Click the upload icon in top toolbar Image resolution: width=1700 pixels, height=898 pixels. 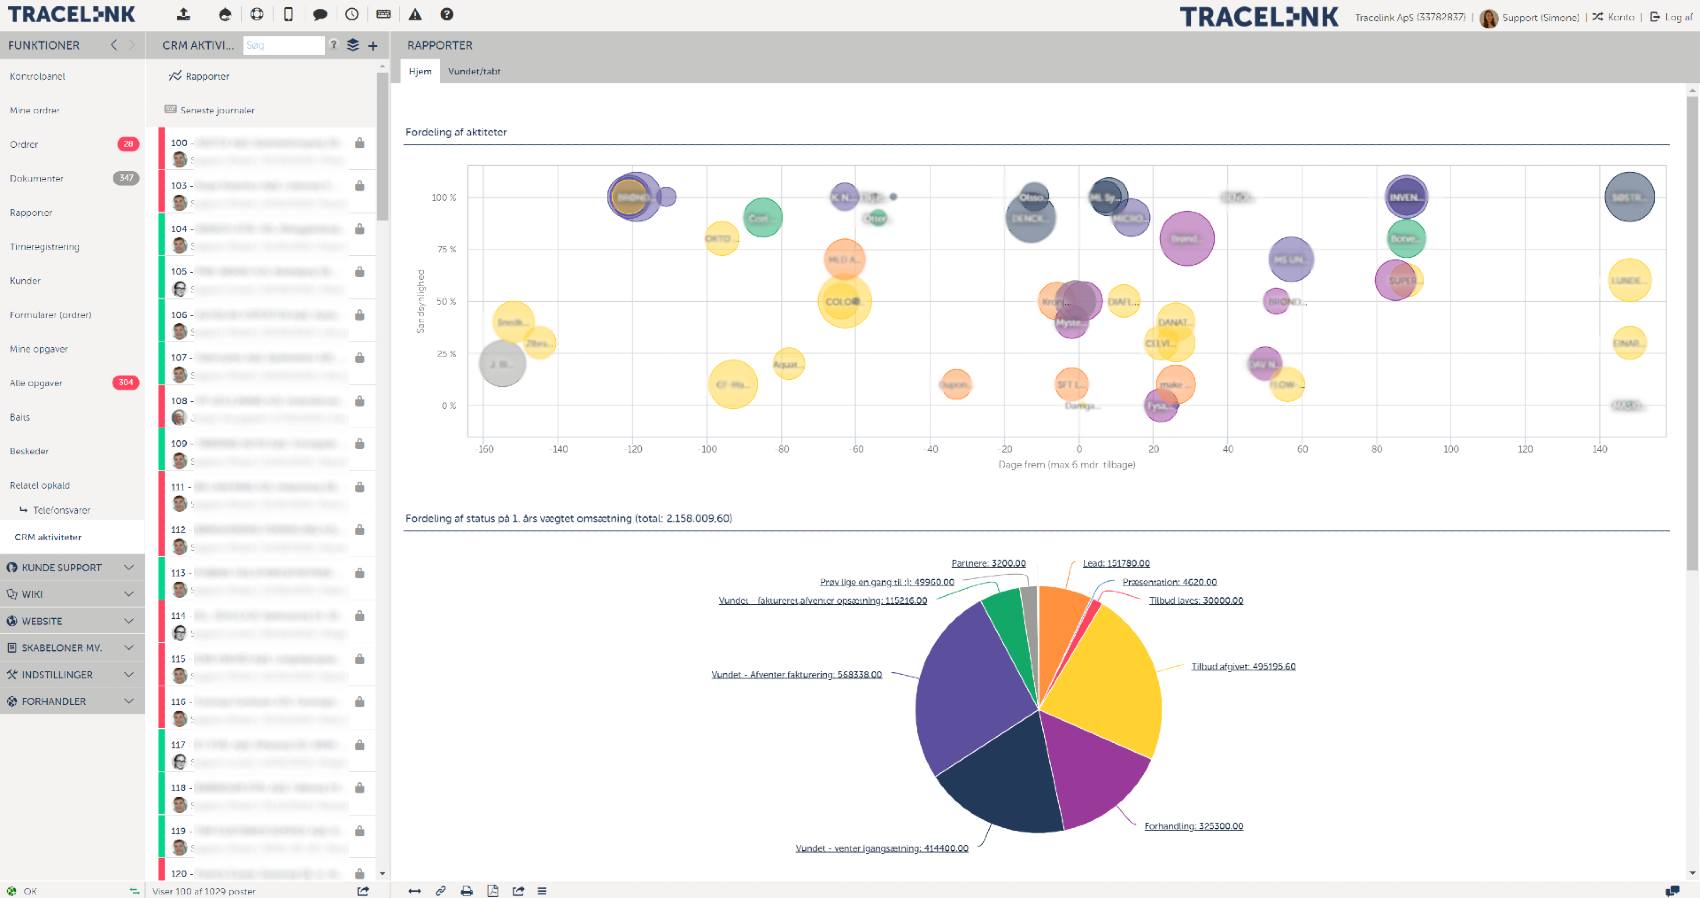click(x=184, y=14)
